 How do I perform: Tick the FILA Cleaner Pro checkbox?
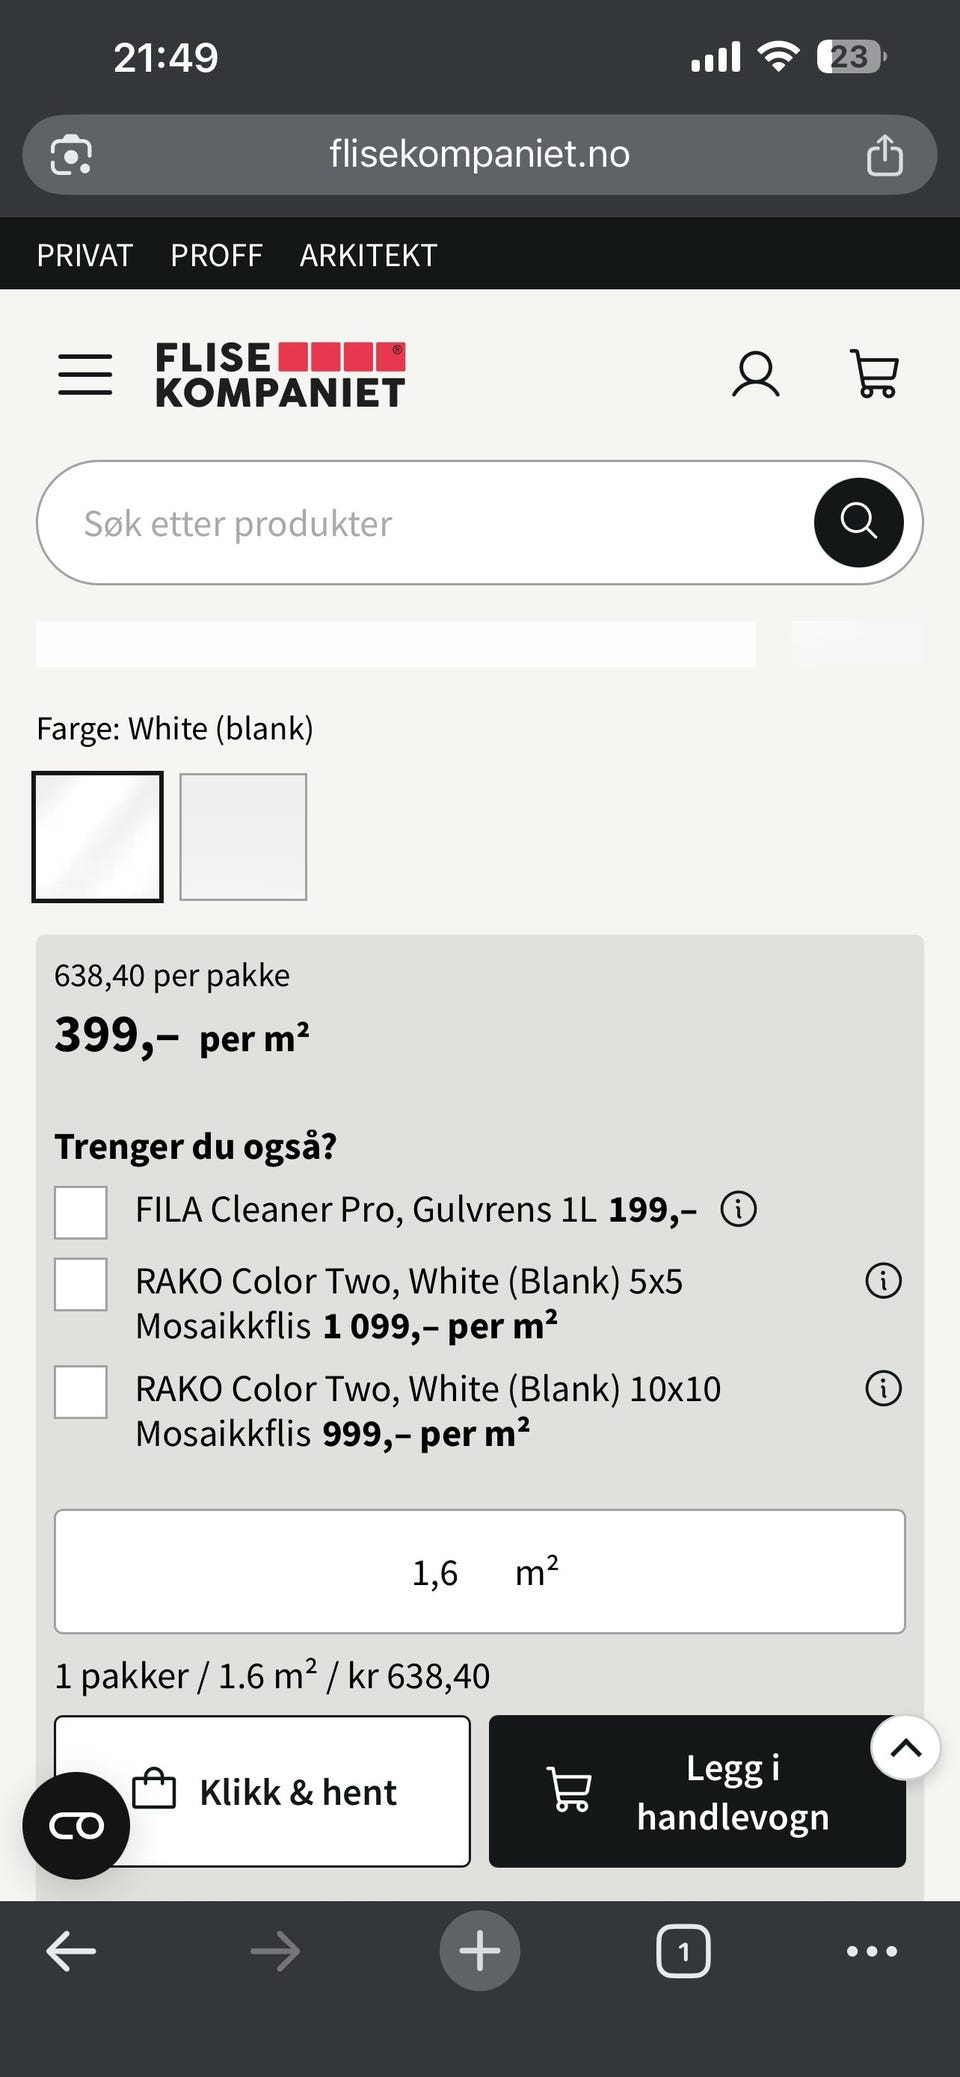81,1212
